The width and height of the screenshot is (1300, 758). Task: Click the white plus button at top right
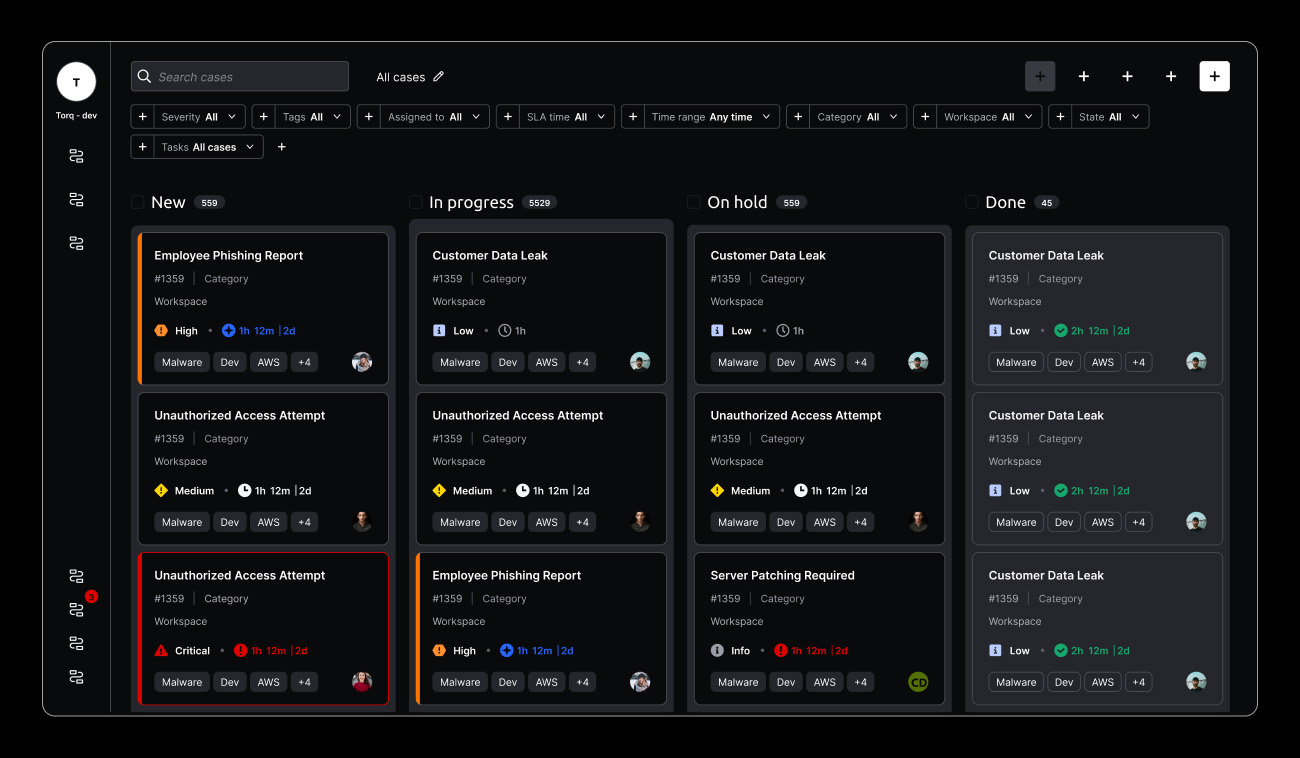1214,77
